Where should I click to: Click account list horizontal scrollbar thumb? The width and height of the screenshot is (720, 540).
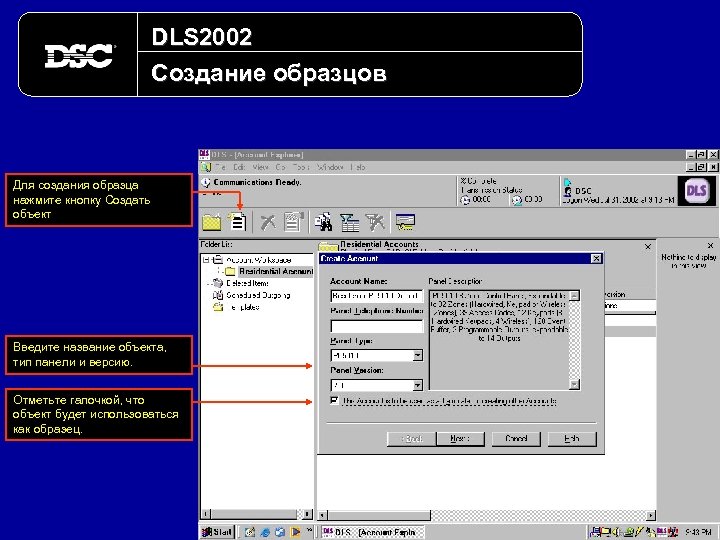tap(379, 515)
